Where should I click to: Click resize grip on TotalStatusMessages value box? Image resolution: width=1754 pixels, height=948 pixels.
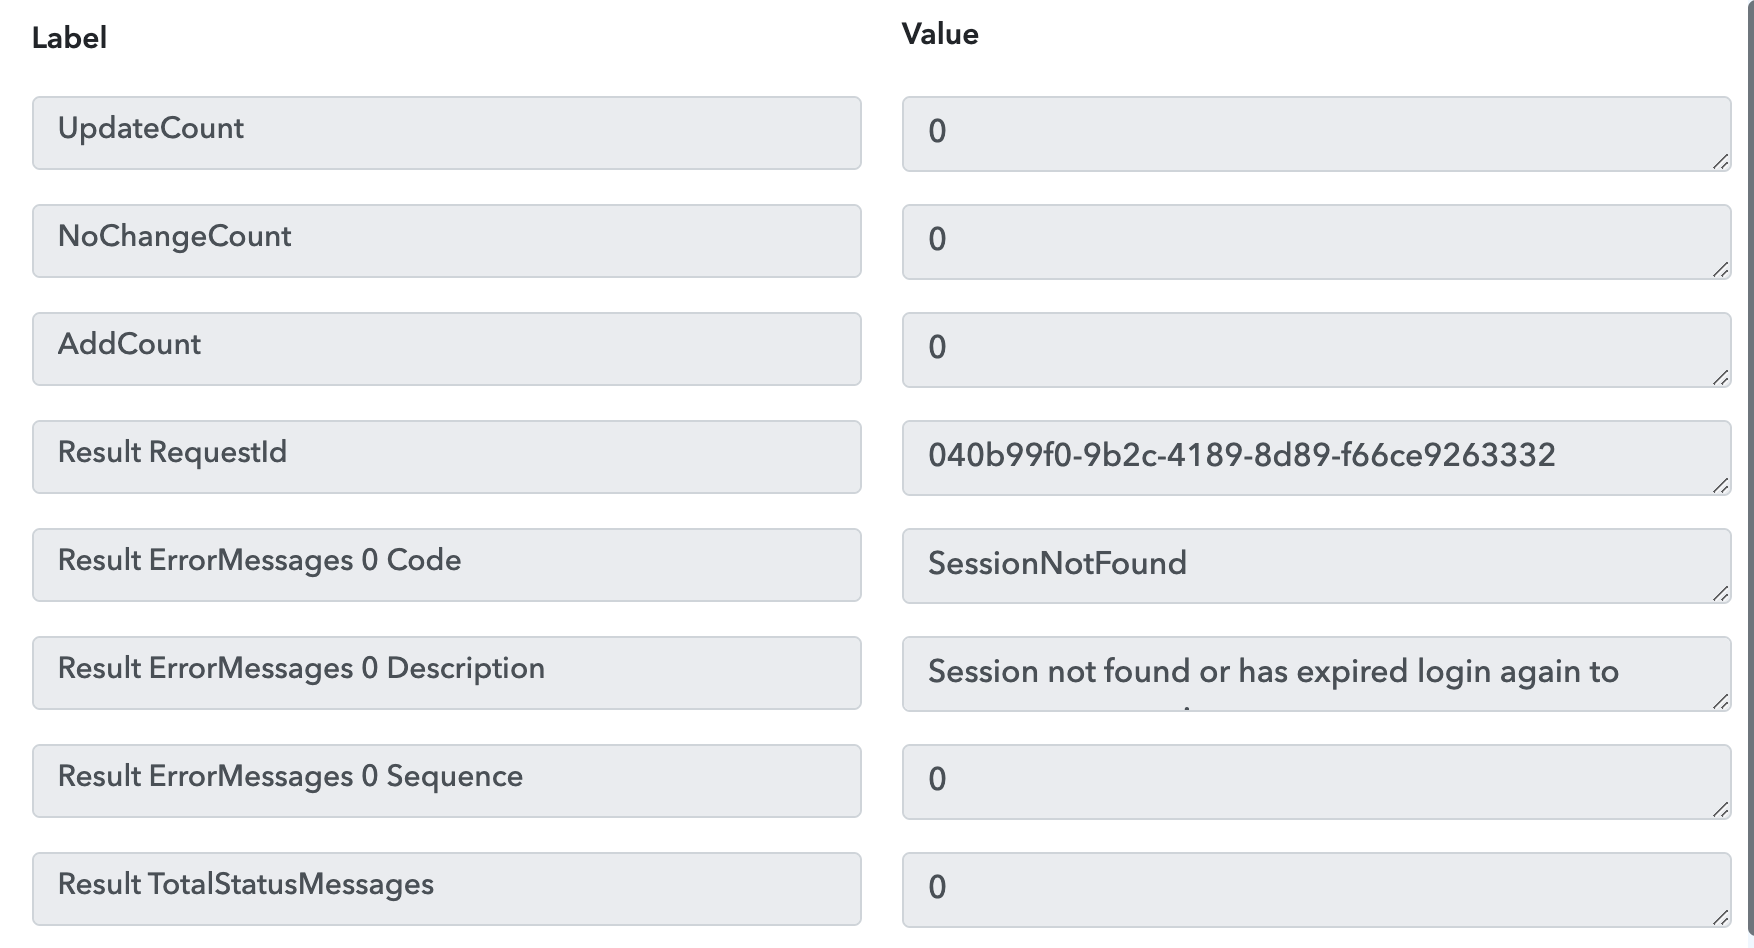click(x=1721, y=918)
